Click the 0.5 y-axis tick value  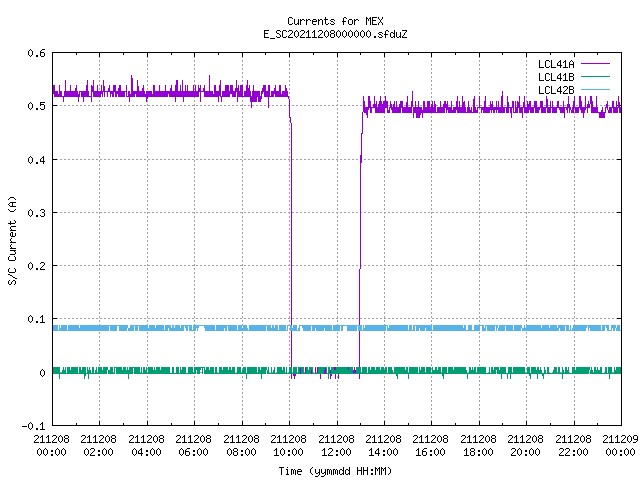click(x=36, y=106)
